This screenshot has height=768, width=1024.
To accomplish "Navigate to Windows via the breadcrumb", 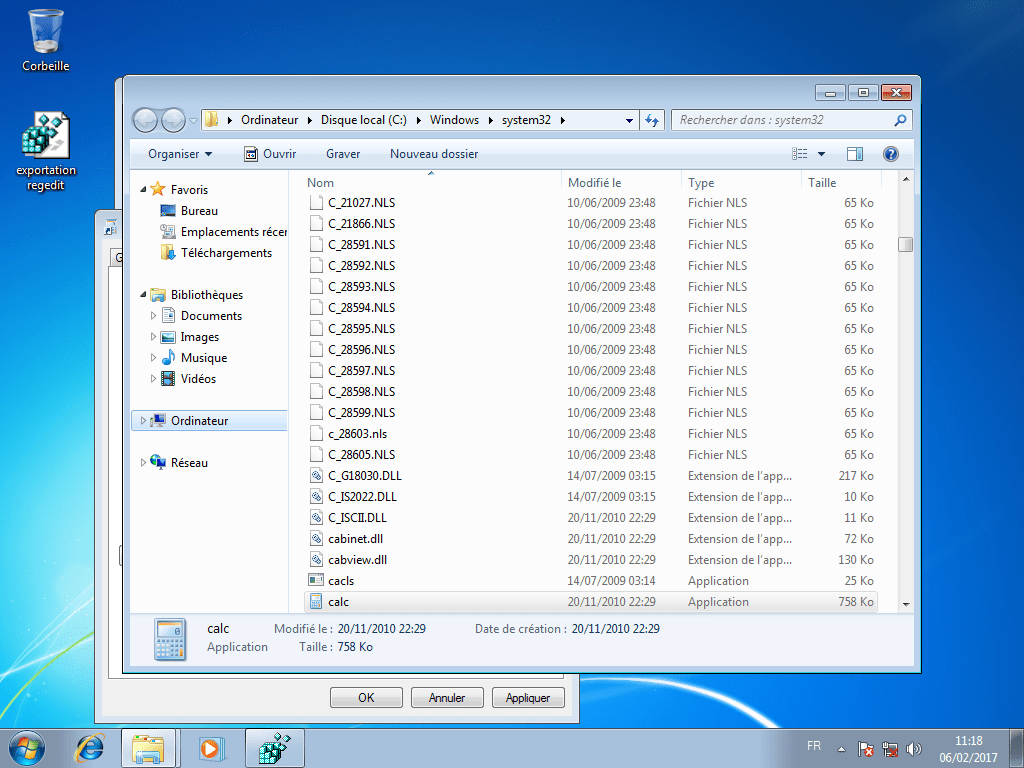I will click(454, 119).
